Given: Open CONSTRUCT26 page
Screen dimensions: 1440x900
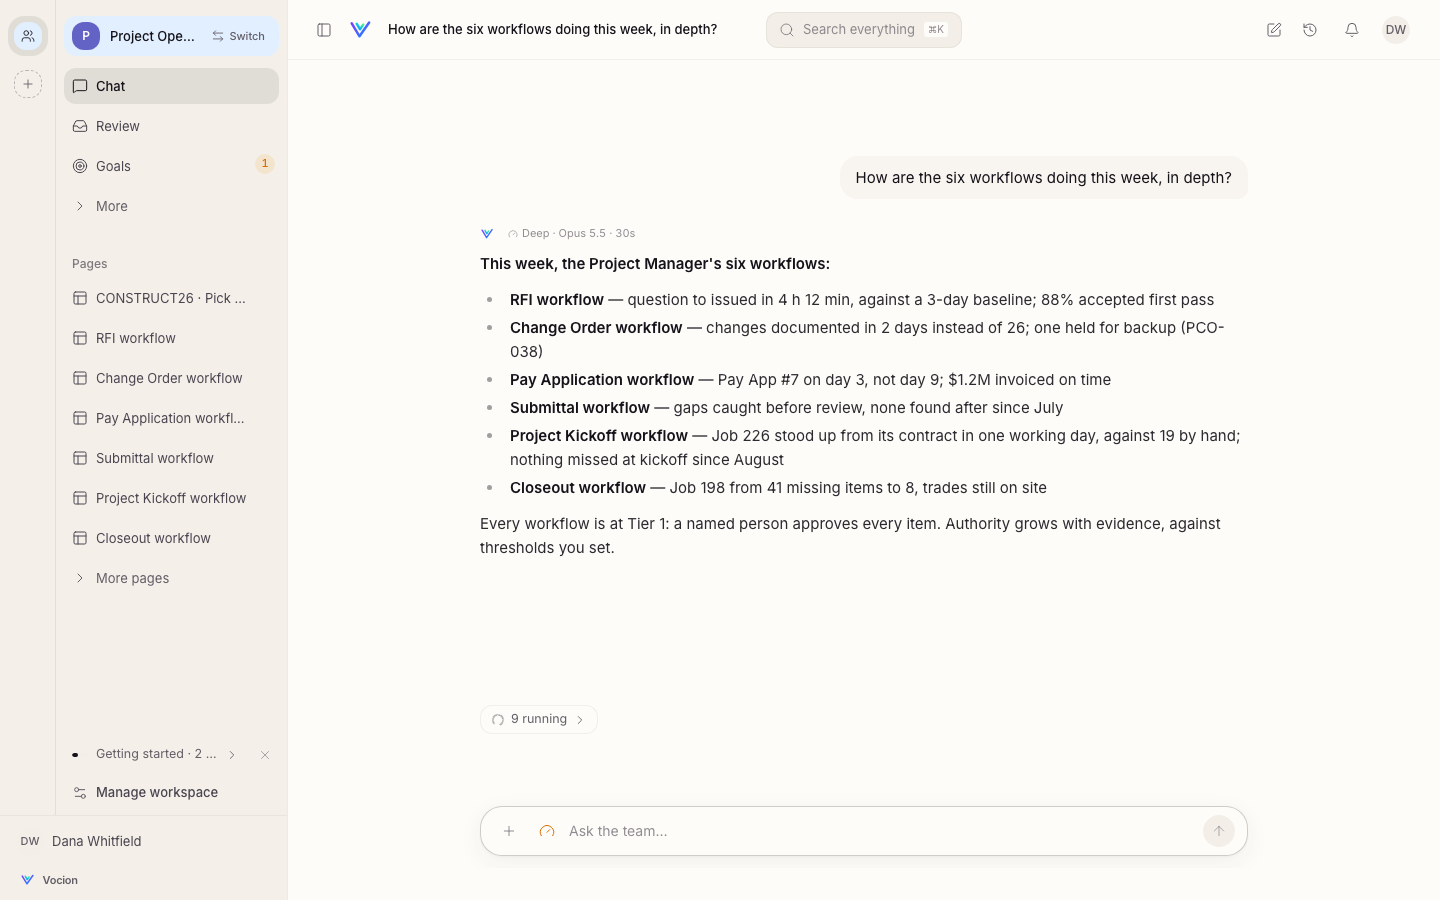Looking at the screenshot, I should [x=172, y=298].
